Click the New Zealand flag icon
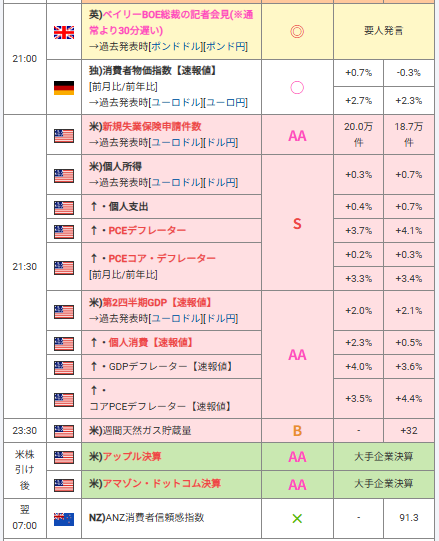Viewport: 439px width, 541px height. point(64,519)
